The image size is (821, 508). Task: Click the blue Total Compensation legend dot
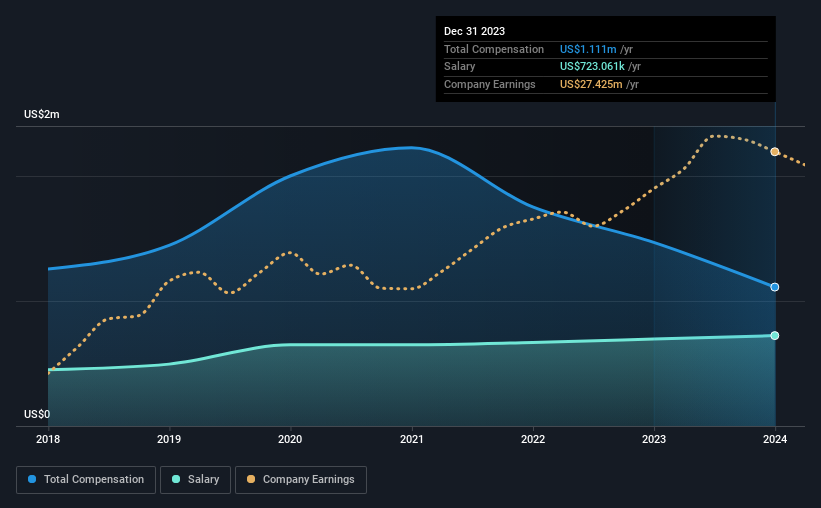point(32,479)
